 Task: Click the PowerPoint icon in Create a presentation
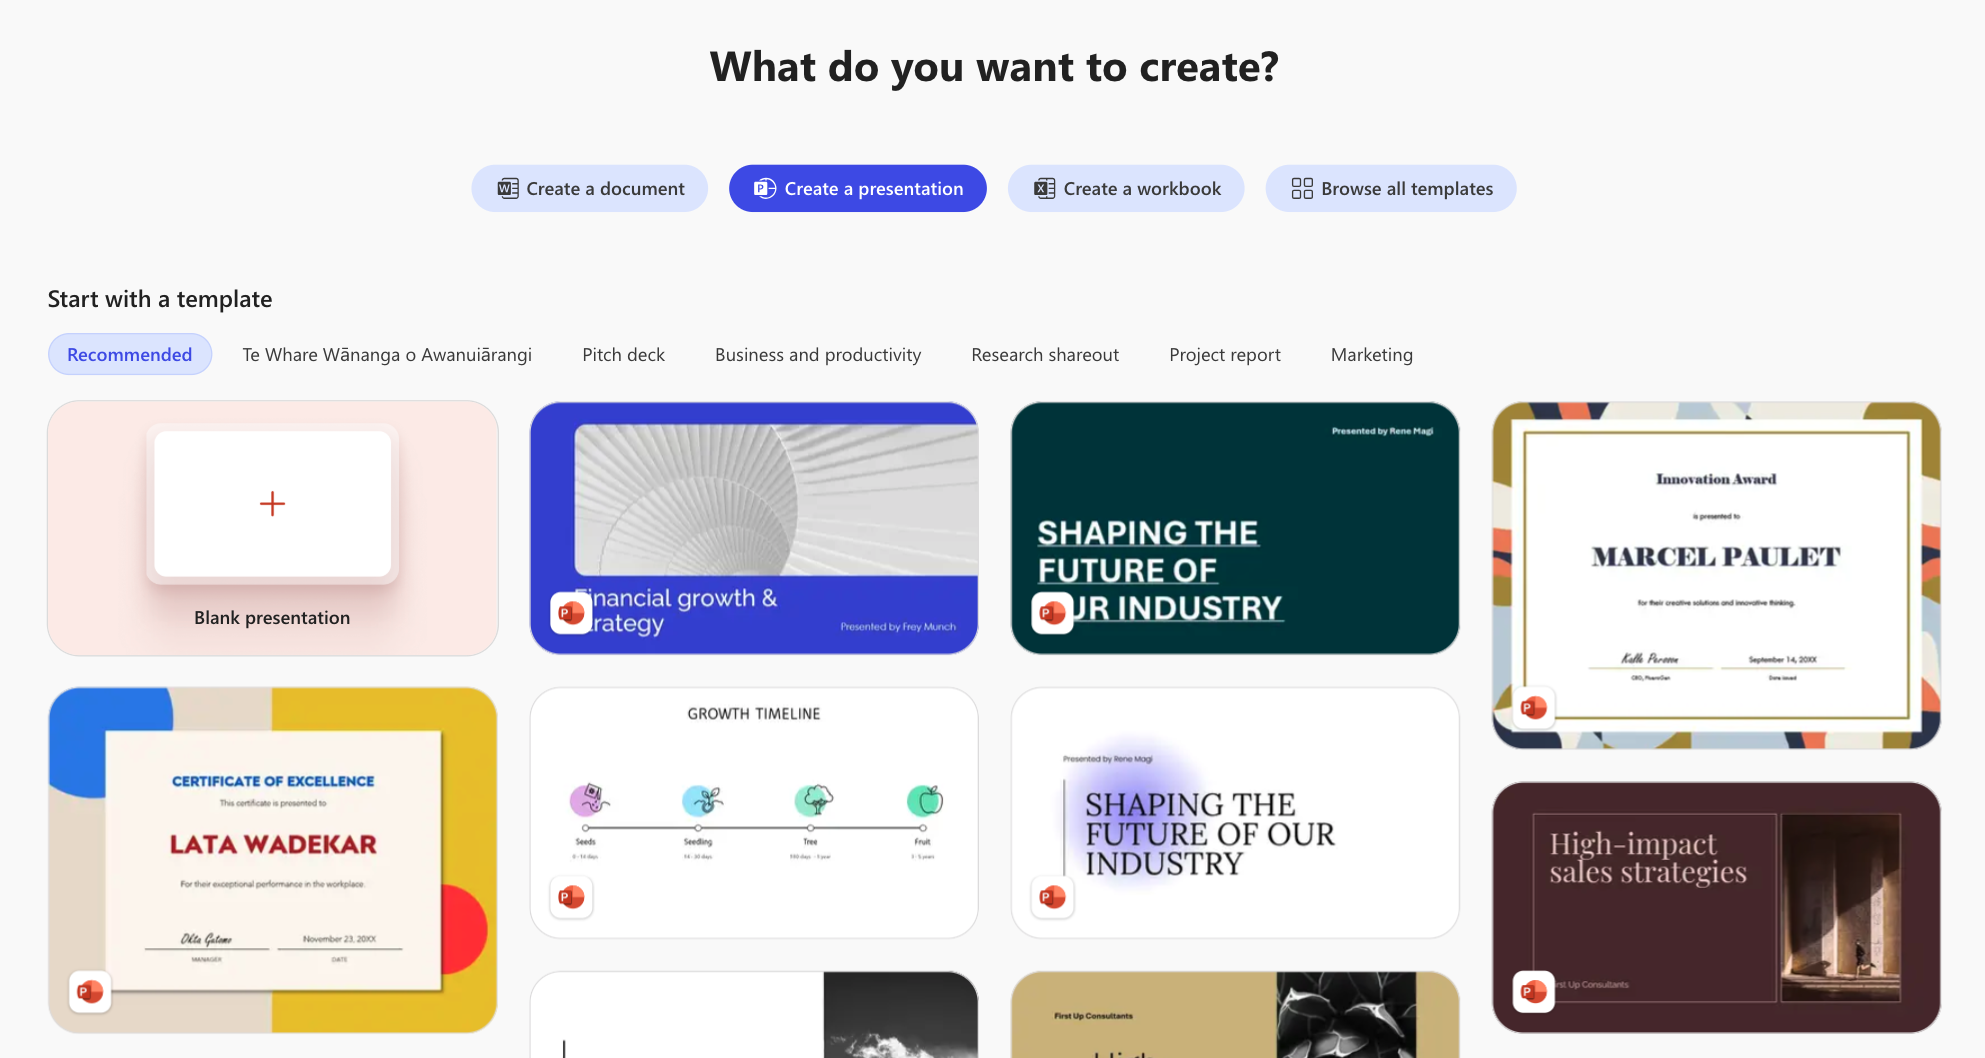765,188
